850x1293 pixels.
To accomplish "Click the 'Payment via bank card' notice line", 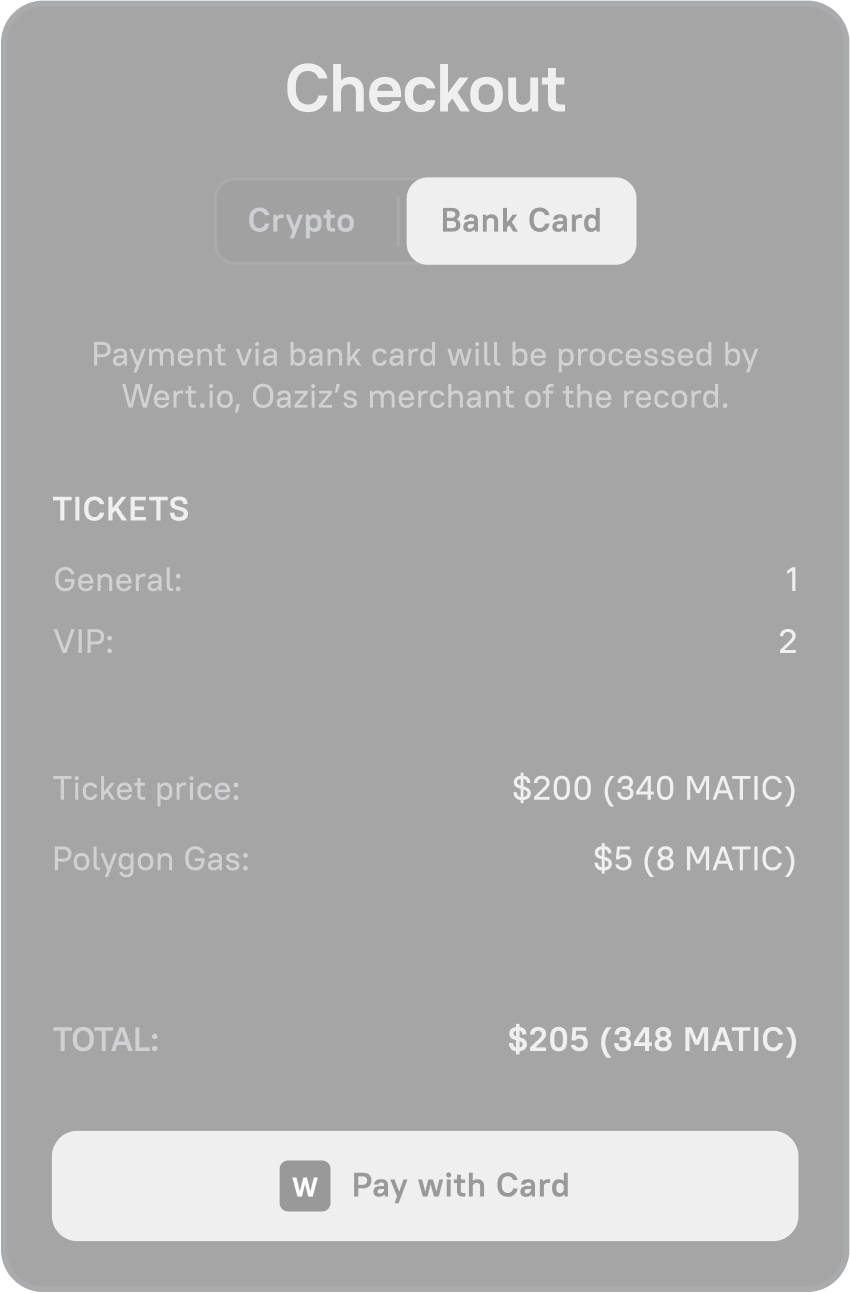I will pos(425,355).
